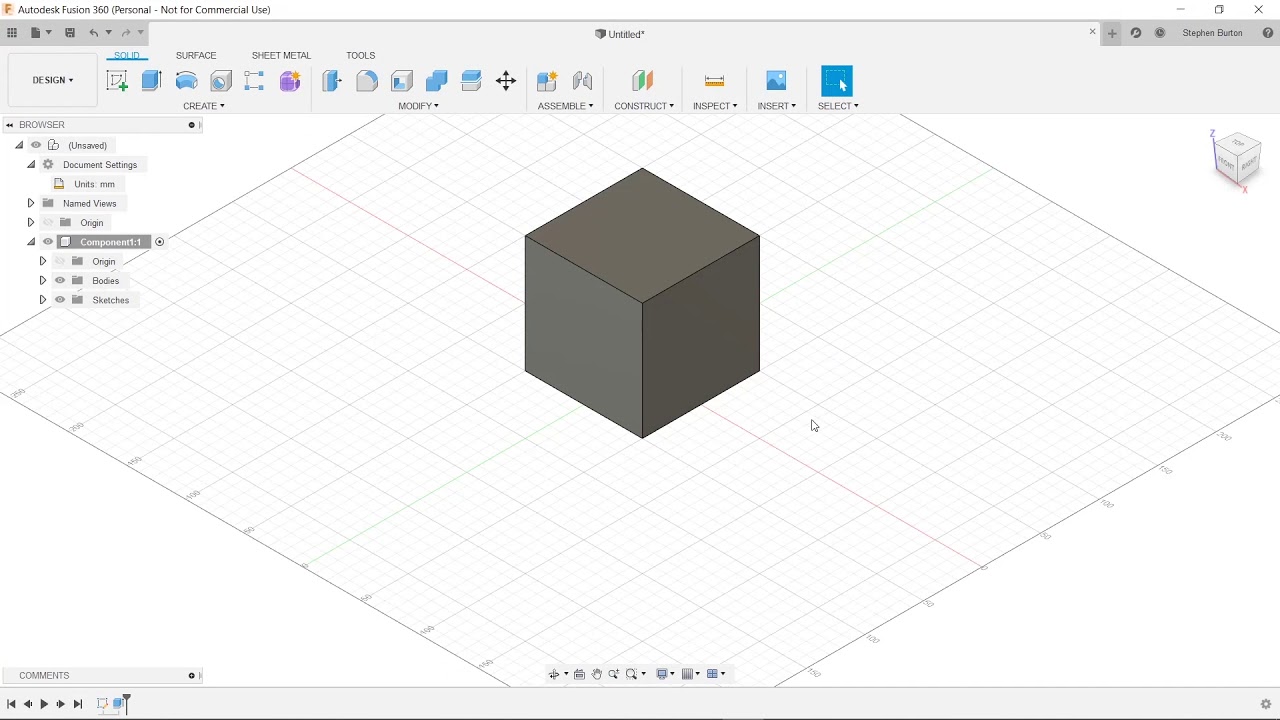Switch to the SURFACE tab
This screenshot has height=720, width=1280.
[x=196, y=56]
